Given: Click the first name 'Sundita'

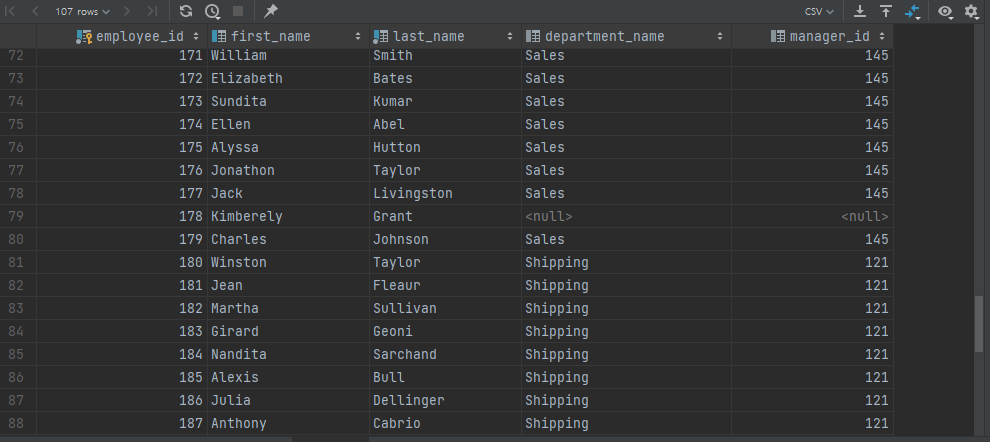Looking at the screenshot, I should coord(239,102).
